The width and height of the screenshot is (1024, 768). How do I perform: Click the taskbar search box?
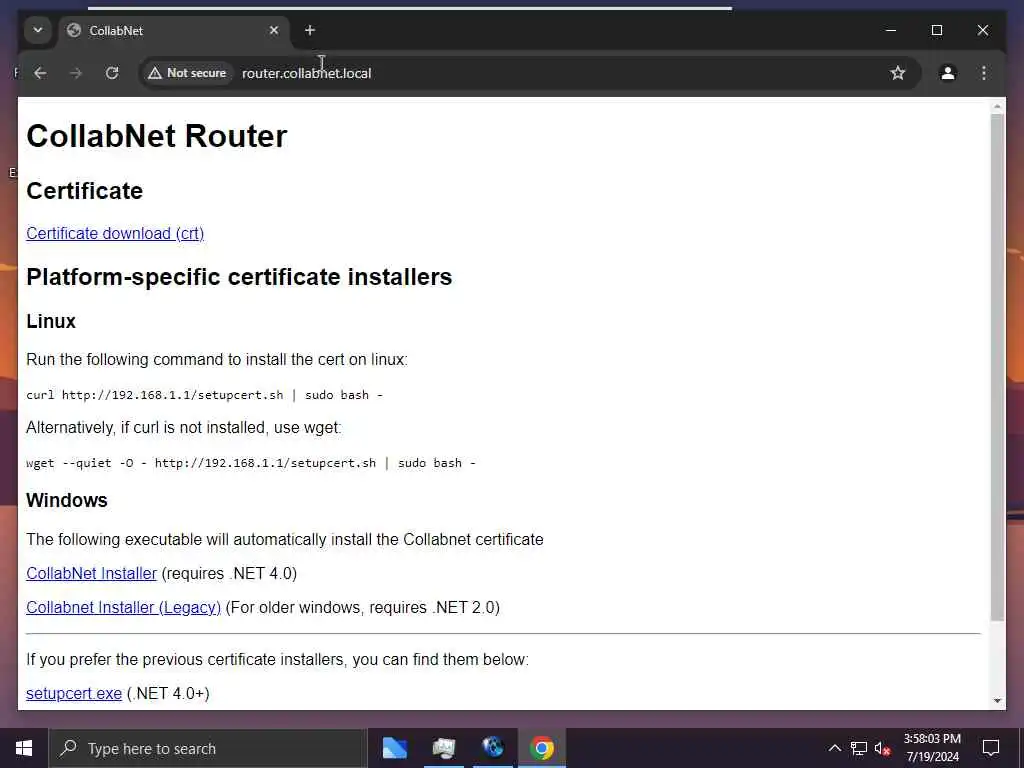tap(208, 748)
